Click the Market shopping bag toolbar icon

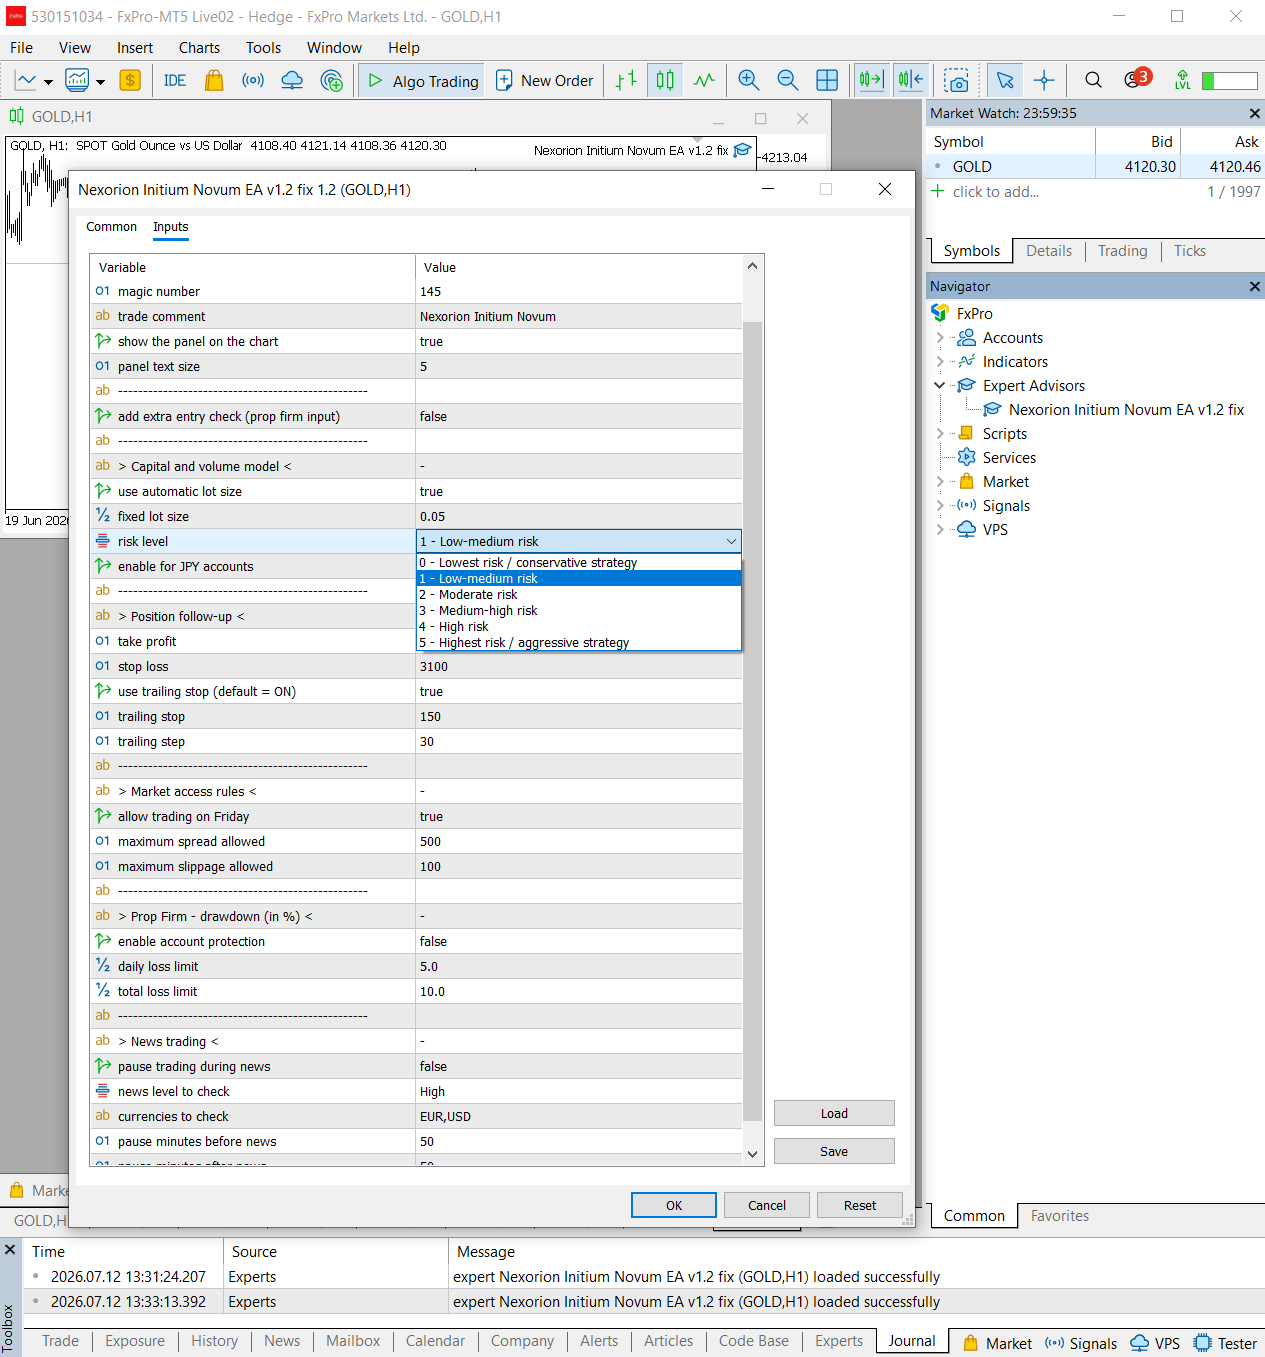214,81
